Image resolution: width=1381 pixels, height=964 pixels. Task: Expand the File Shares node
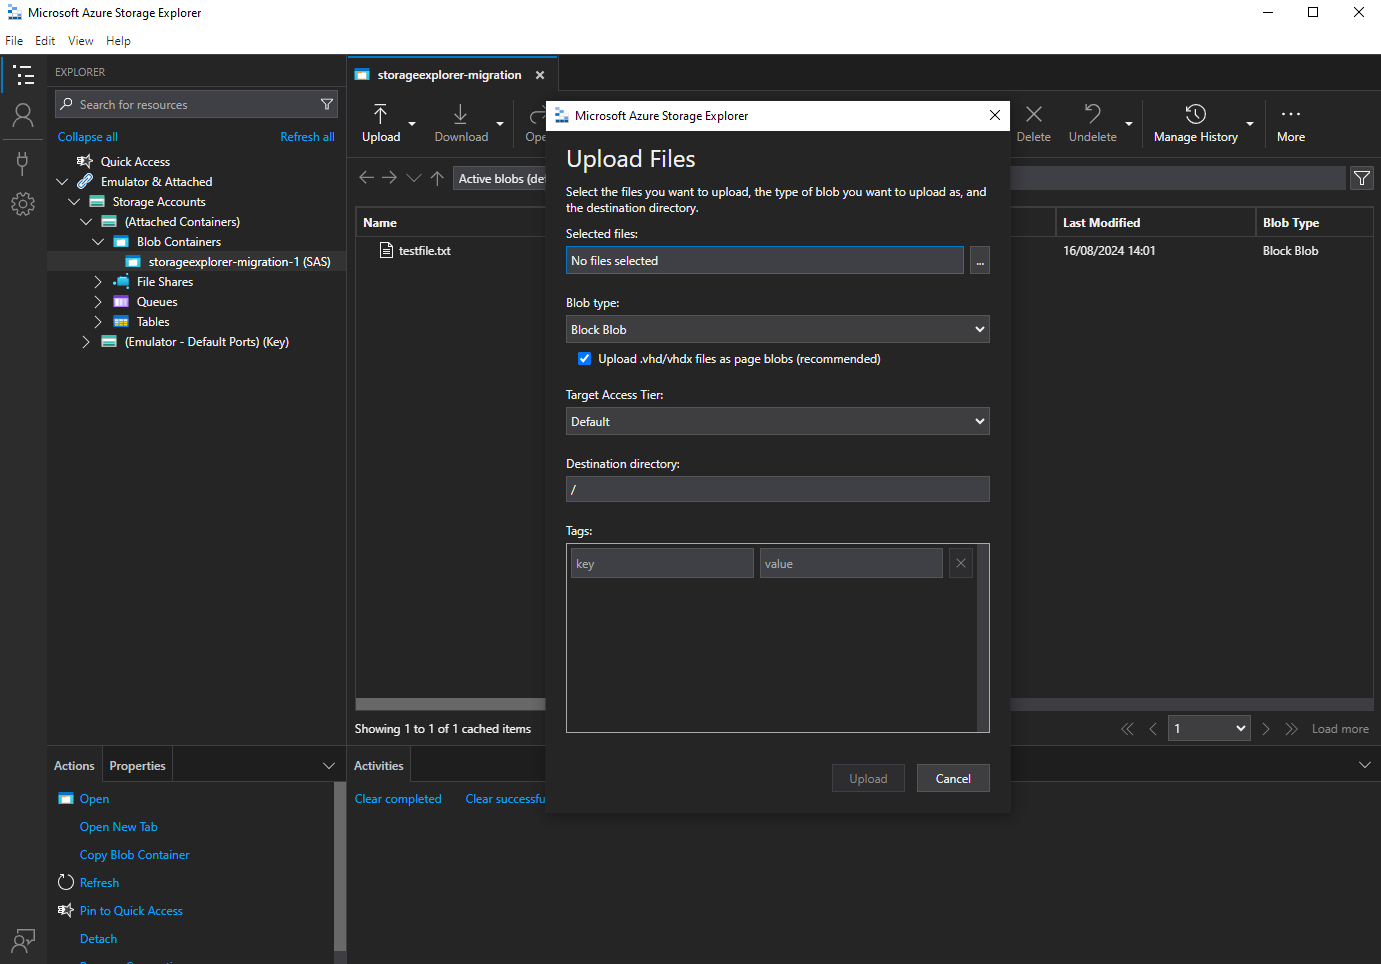[x=98, y=282]
